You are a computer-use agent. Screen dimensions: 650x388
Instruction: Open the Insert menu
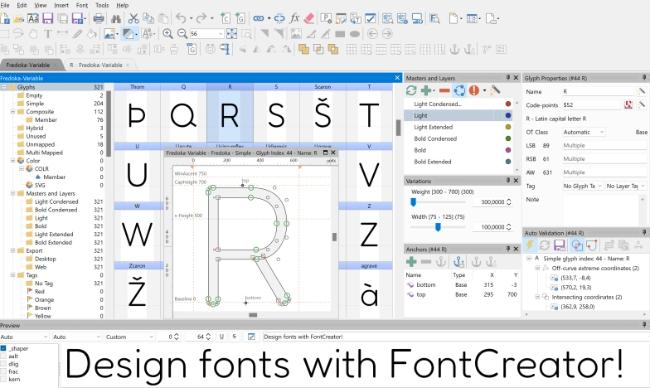pyautogui.click(x=61, y=5)
